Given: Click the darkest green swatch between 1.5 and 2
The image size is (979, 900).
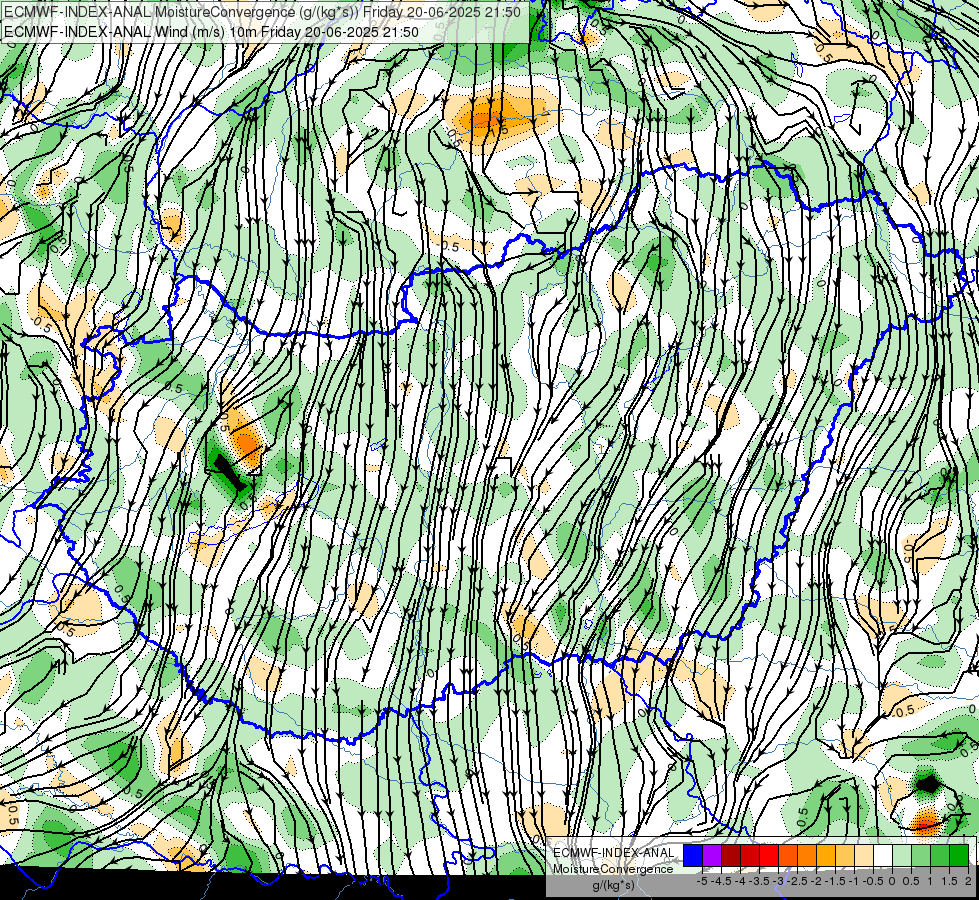Looking at the screenshot, I should pos(960,856).
